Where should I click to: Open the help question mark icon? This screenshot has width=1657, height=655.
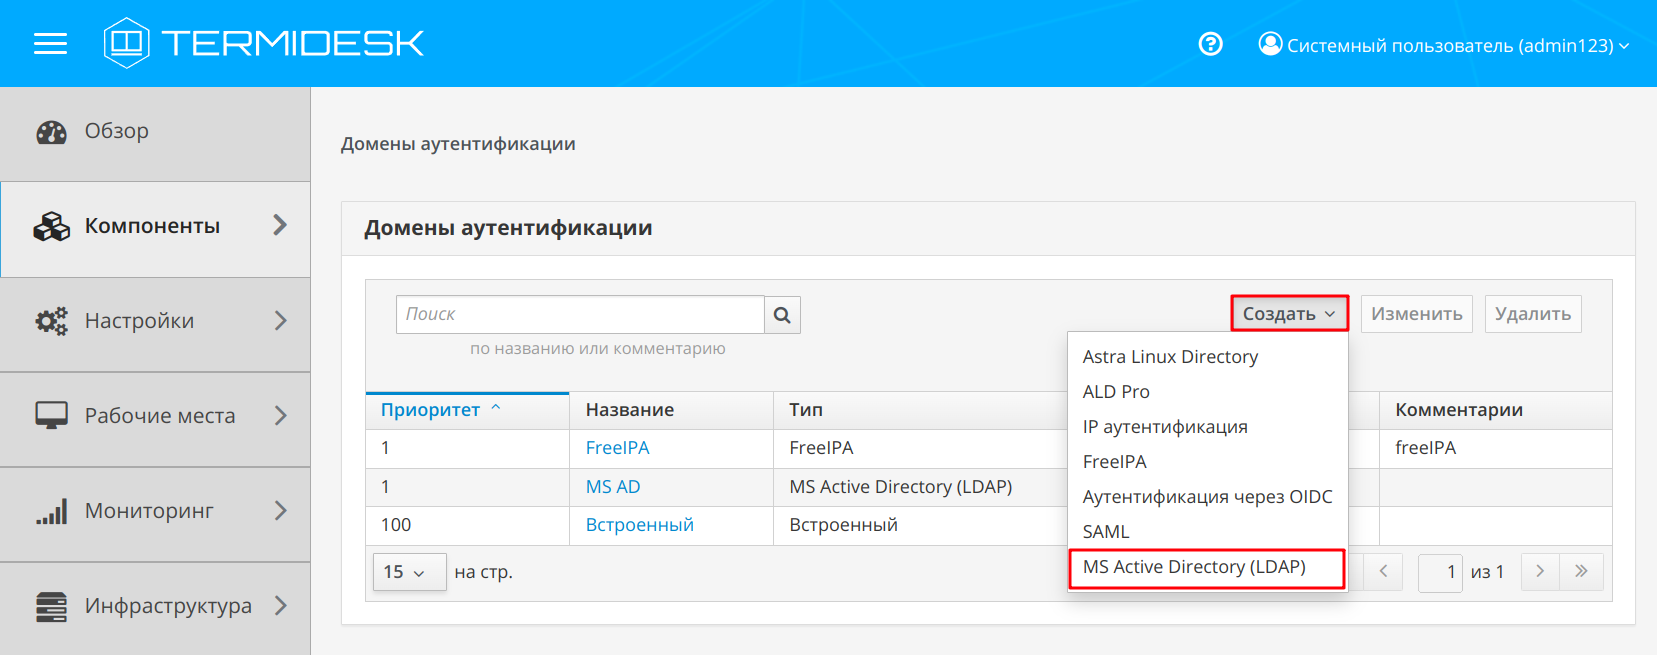[1210, 44]
